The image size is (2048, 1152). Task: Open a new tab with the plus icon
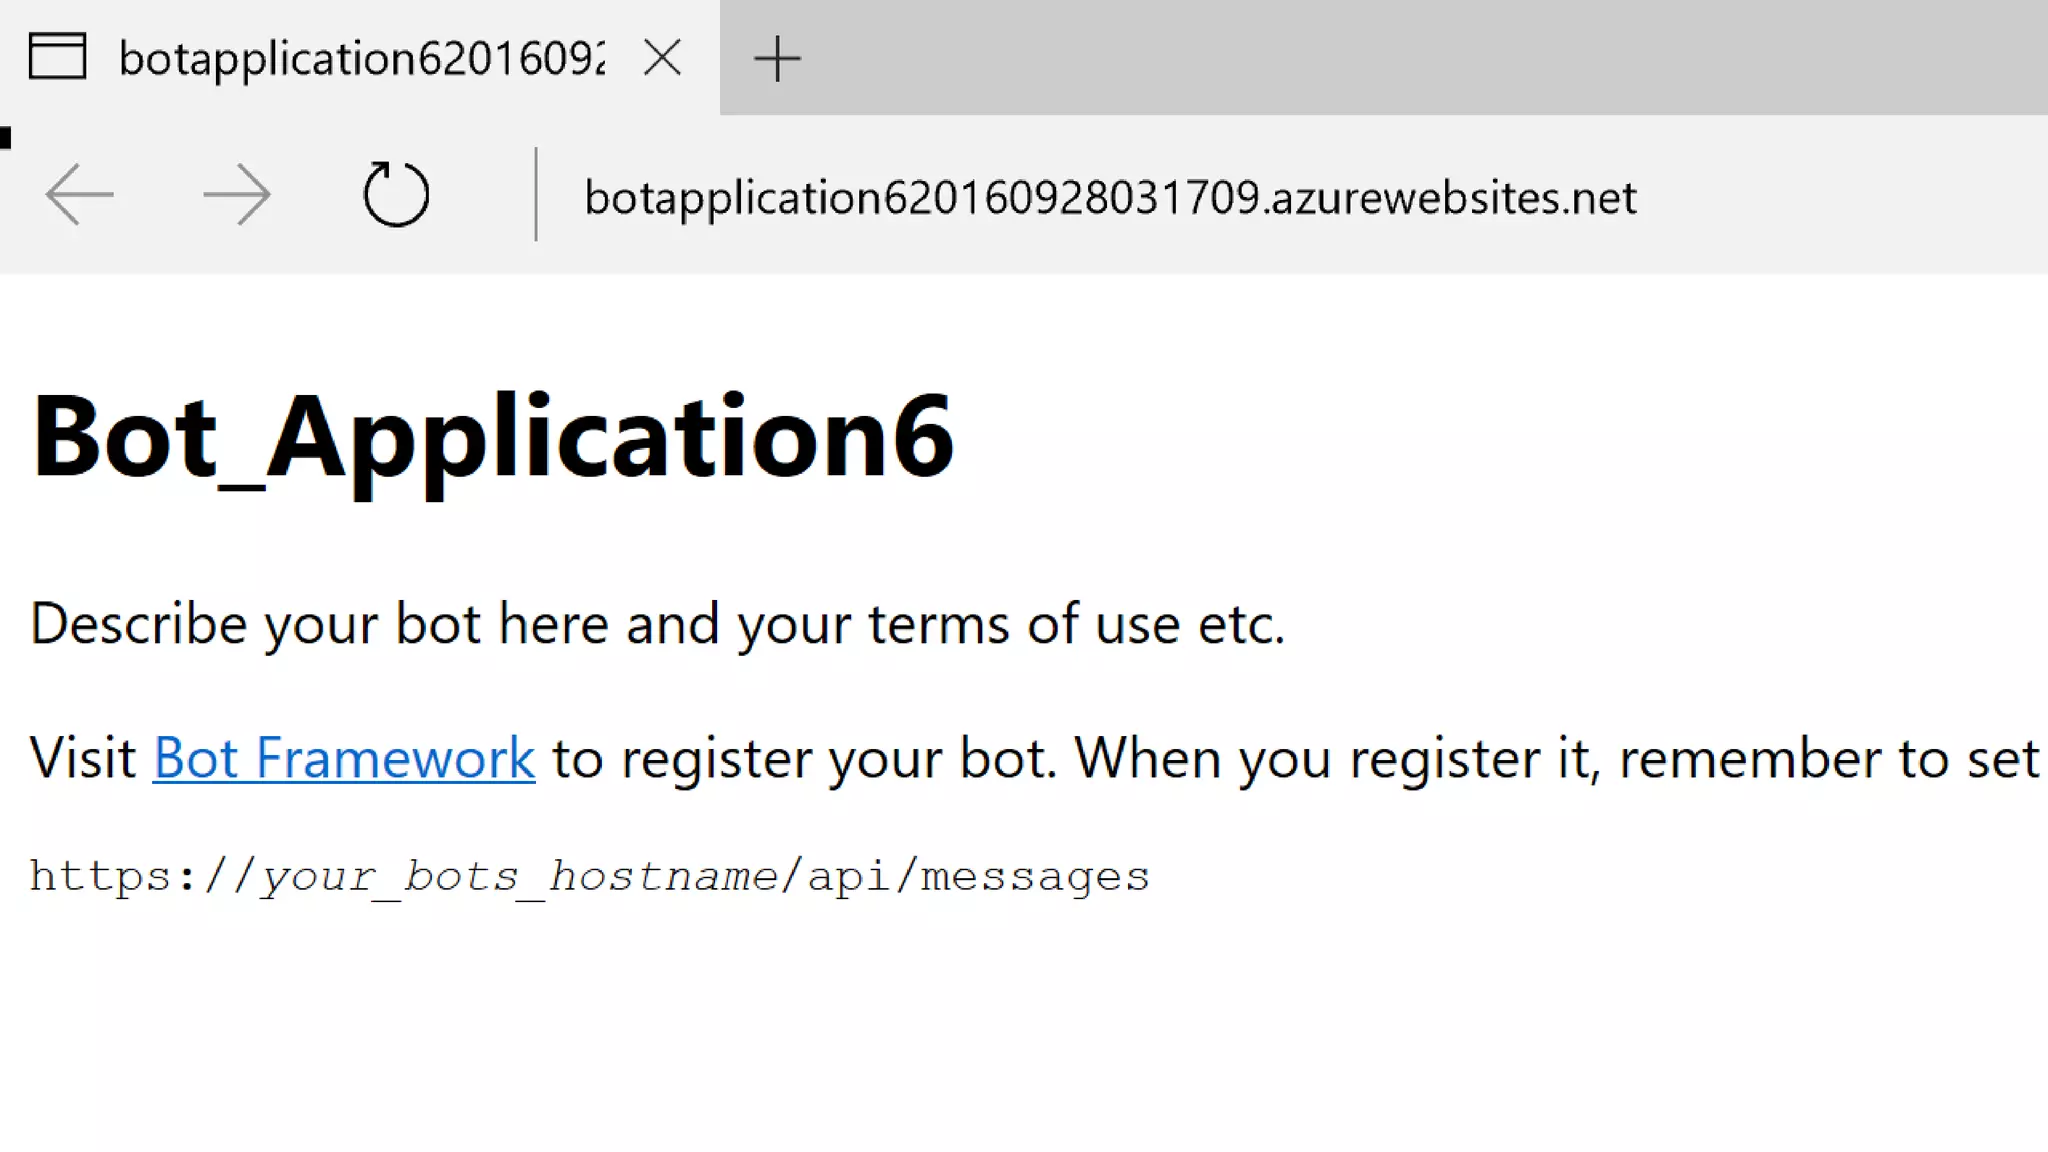777,59
